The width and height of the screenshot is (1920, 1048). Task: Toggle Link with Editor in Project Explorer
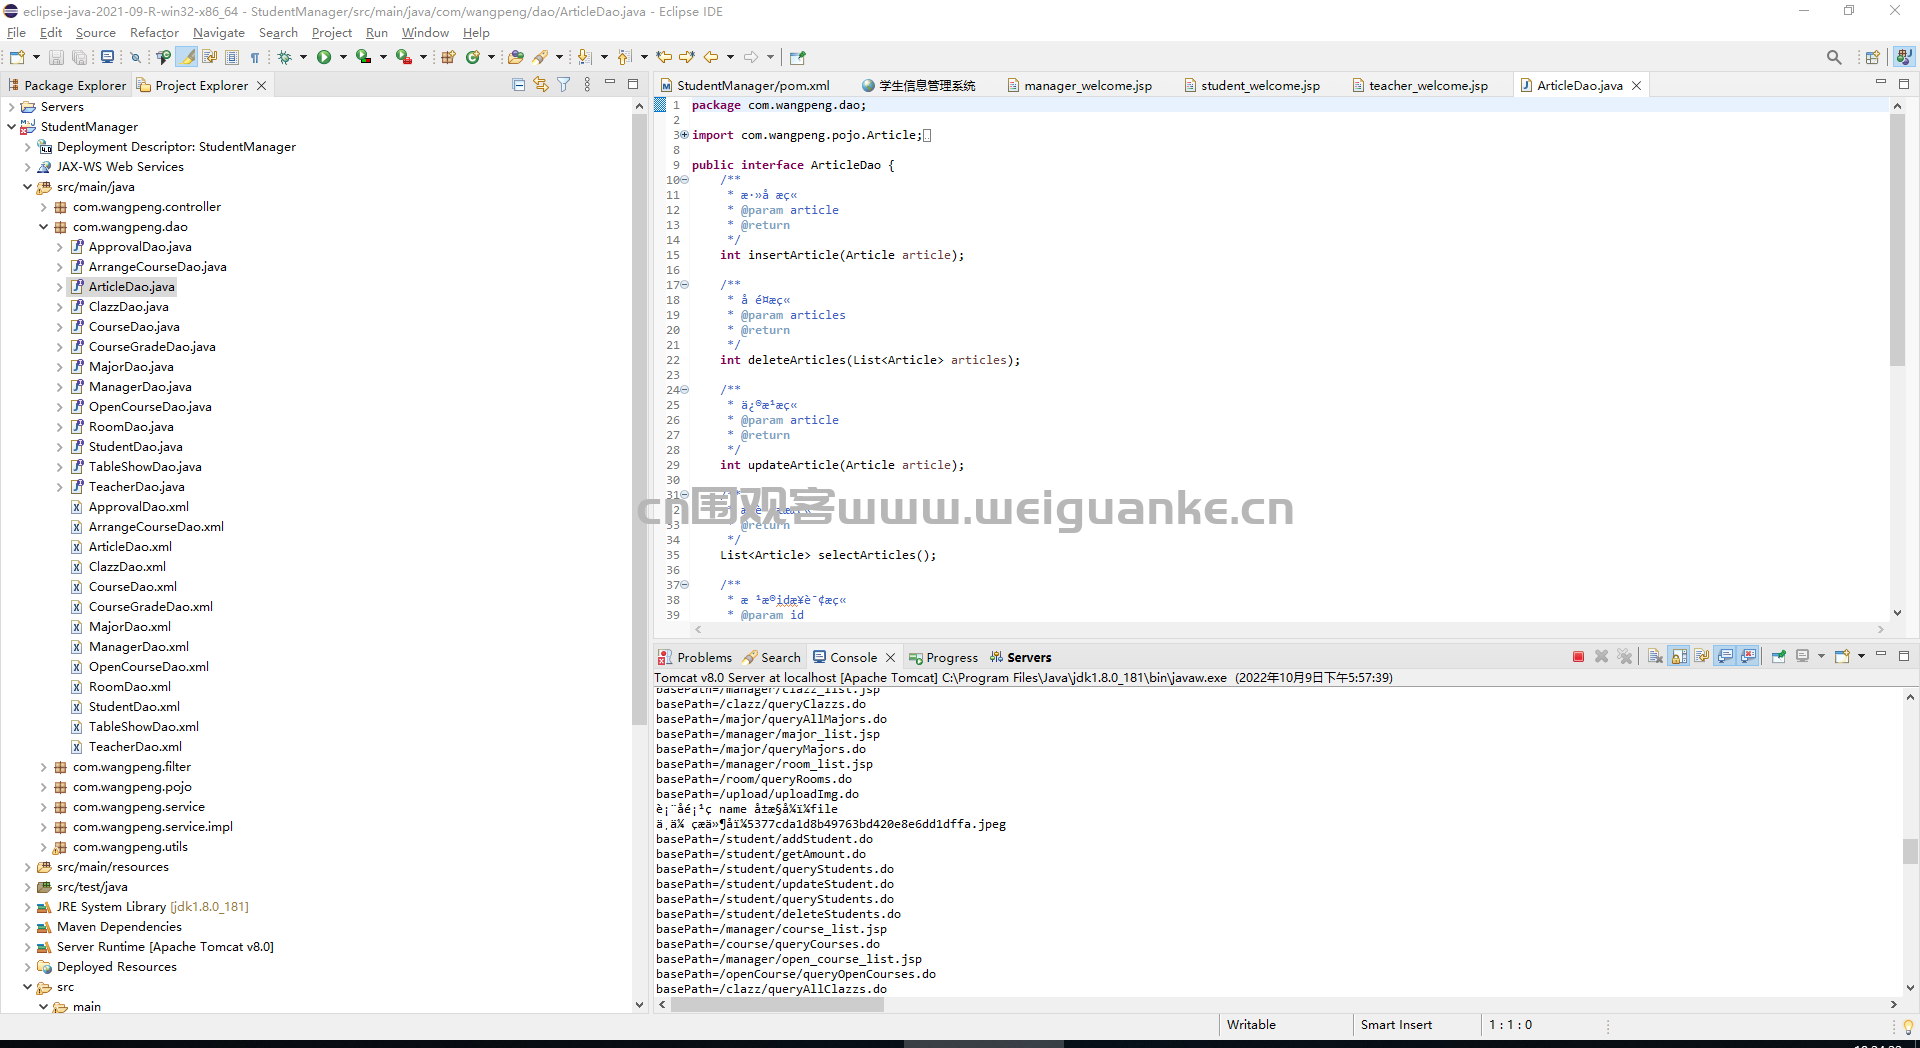[x=541, y=85]
